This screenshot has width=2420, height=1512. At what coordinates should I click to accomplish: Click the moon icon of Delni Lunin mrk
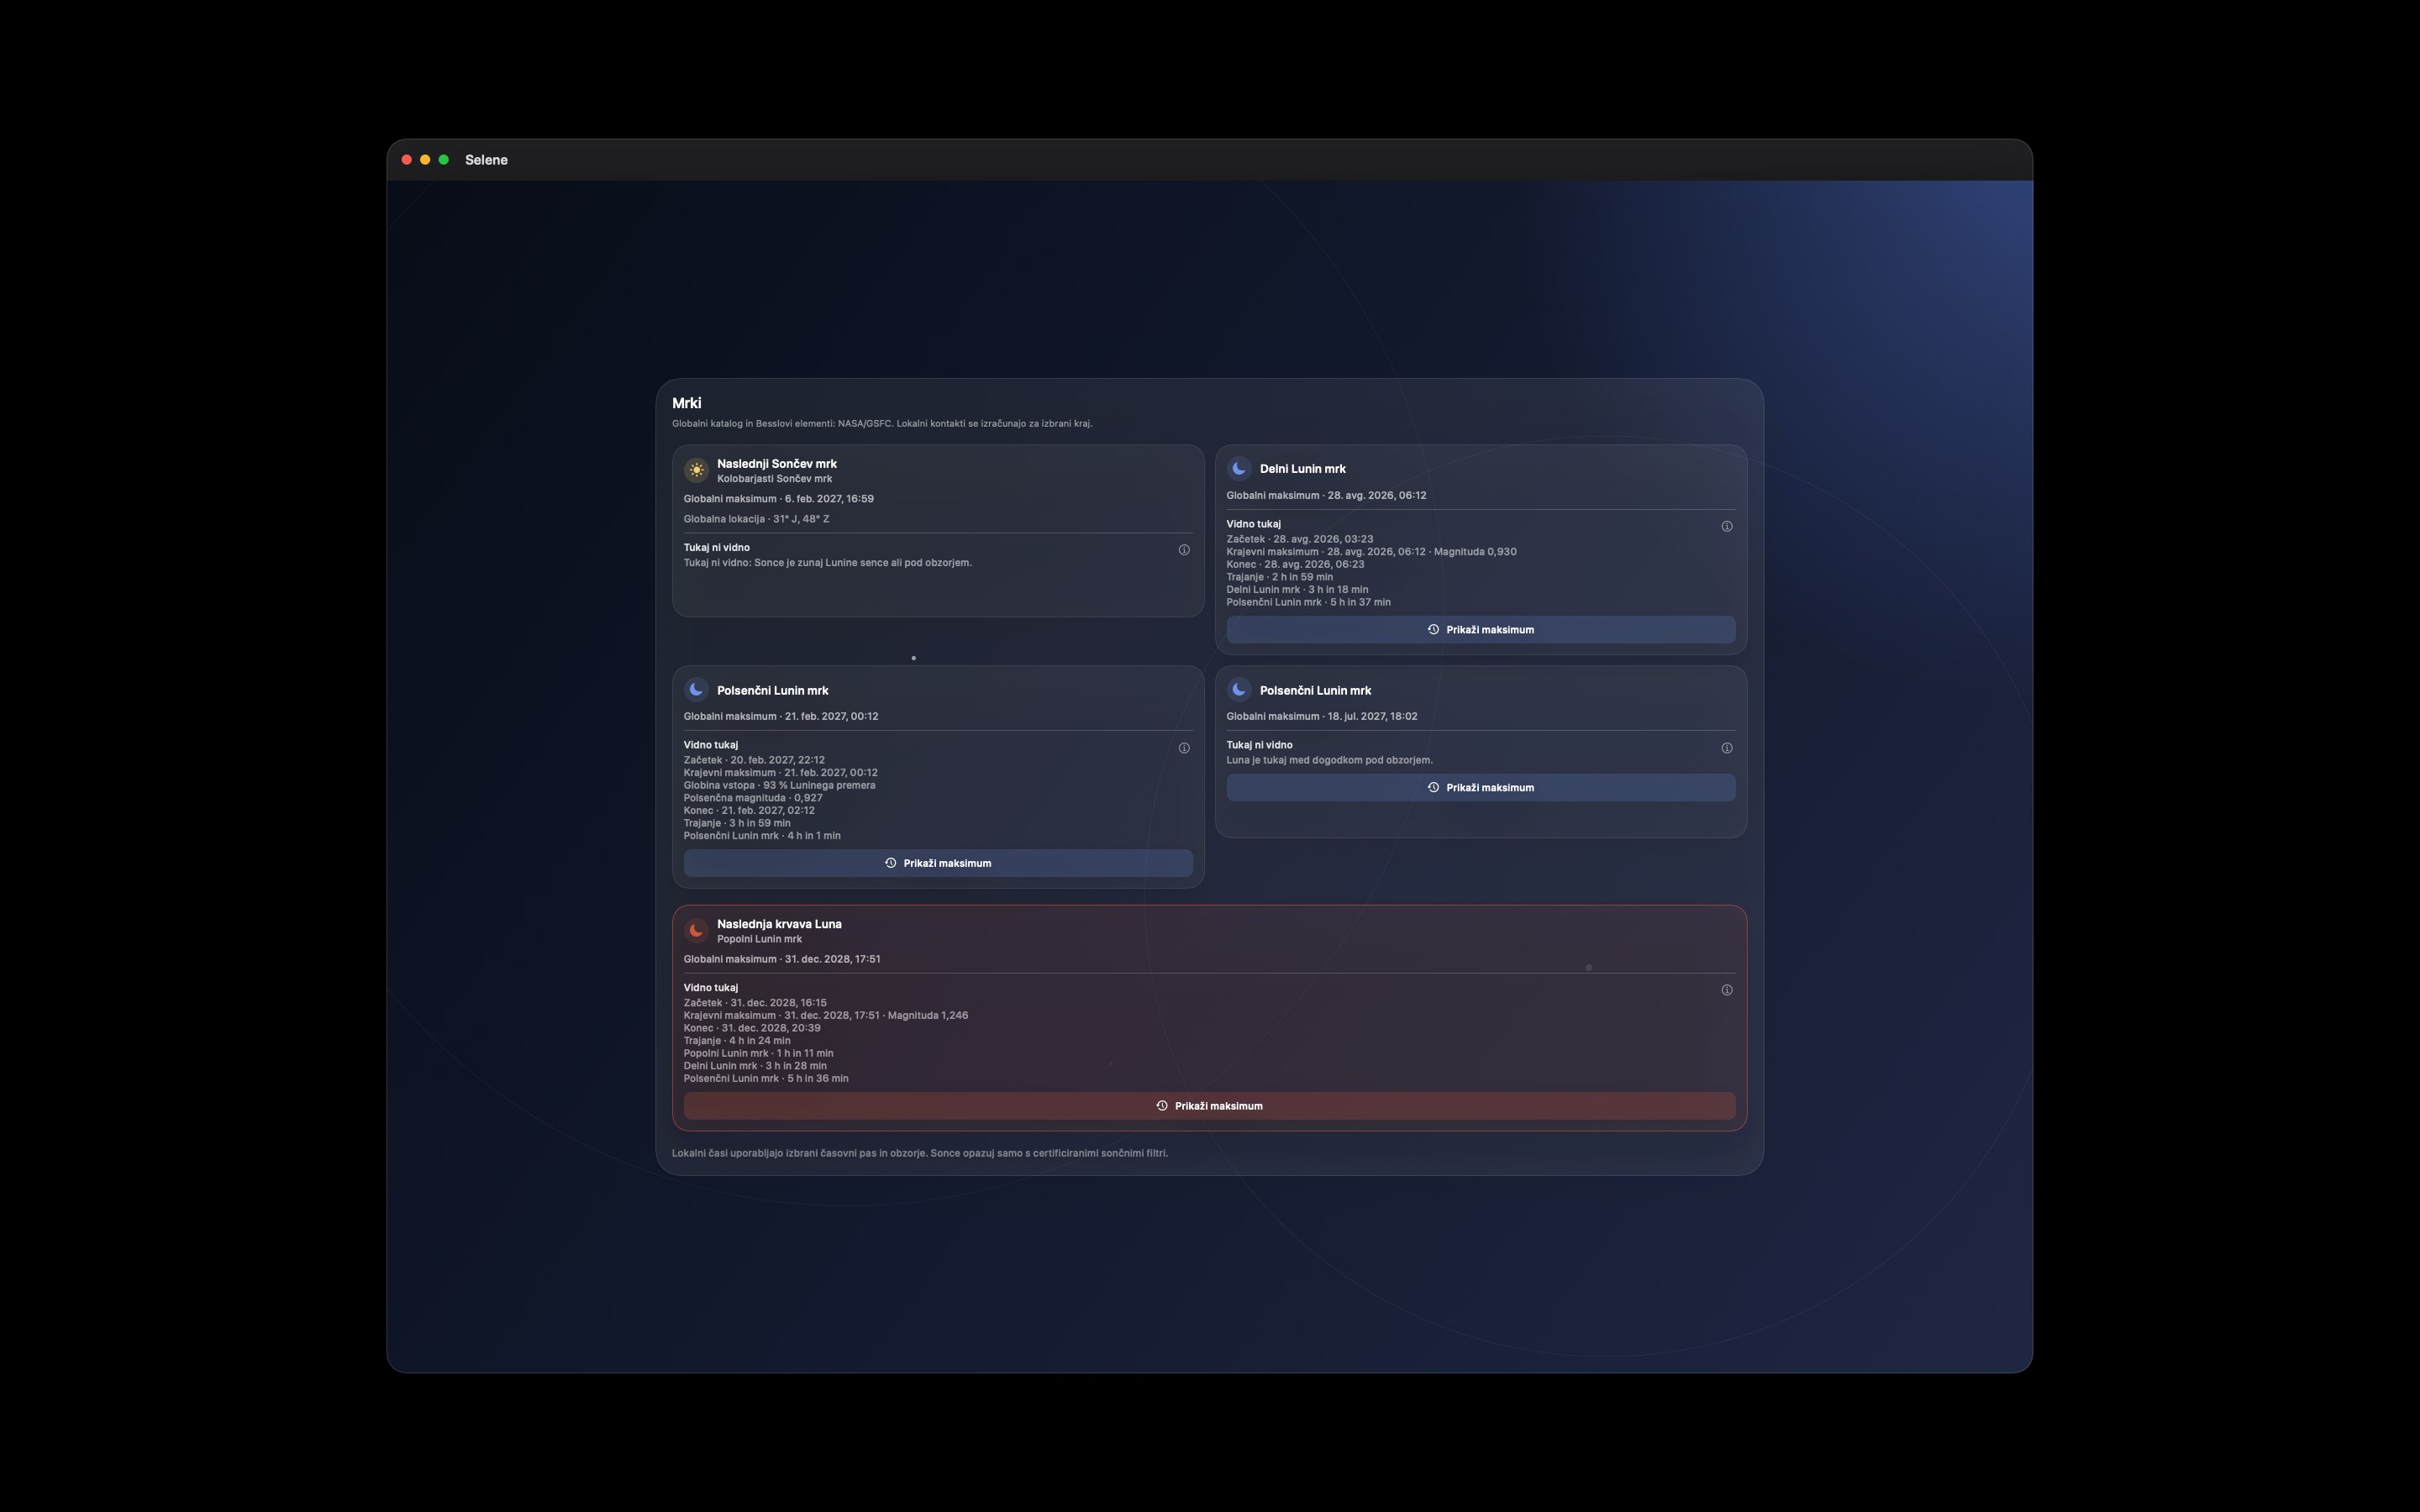click(1239, 468)
